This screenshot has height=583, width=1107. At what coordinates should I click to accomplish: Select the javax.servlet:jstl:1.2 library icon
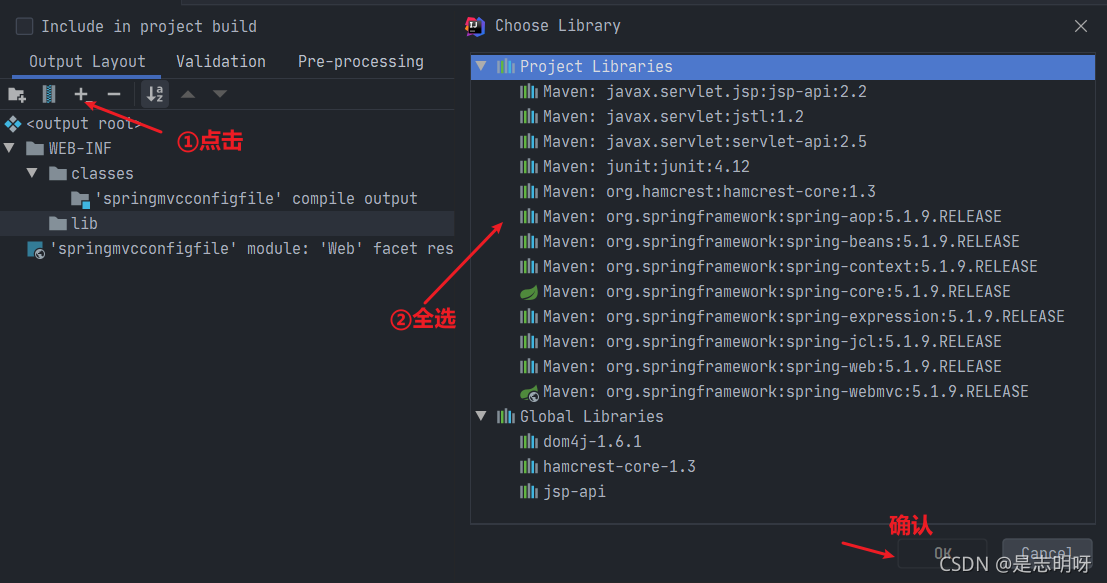(x=529, y=116)
